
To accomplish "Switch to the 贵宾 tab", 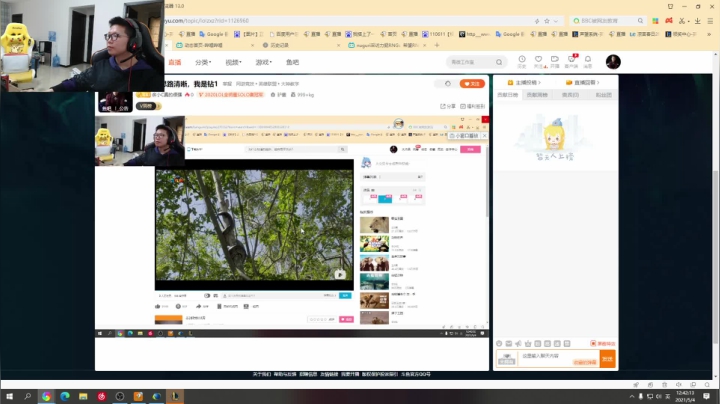I will tap(570, 95).
